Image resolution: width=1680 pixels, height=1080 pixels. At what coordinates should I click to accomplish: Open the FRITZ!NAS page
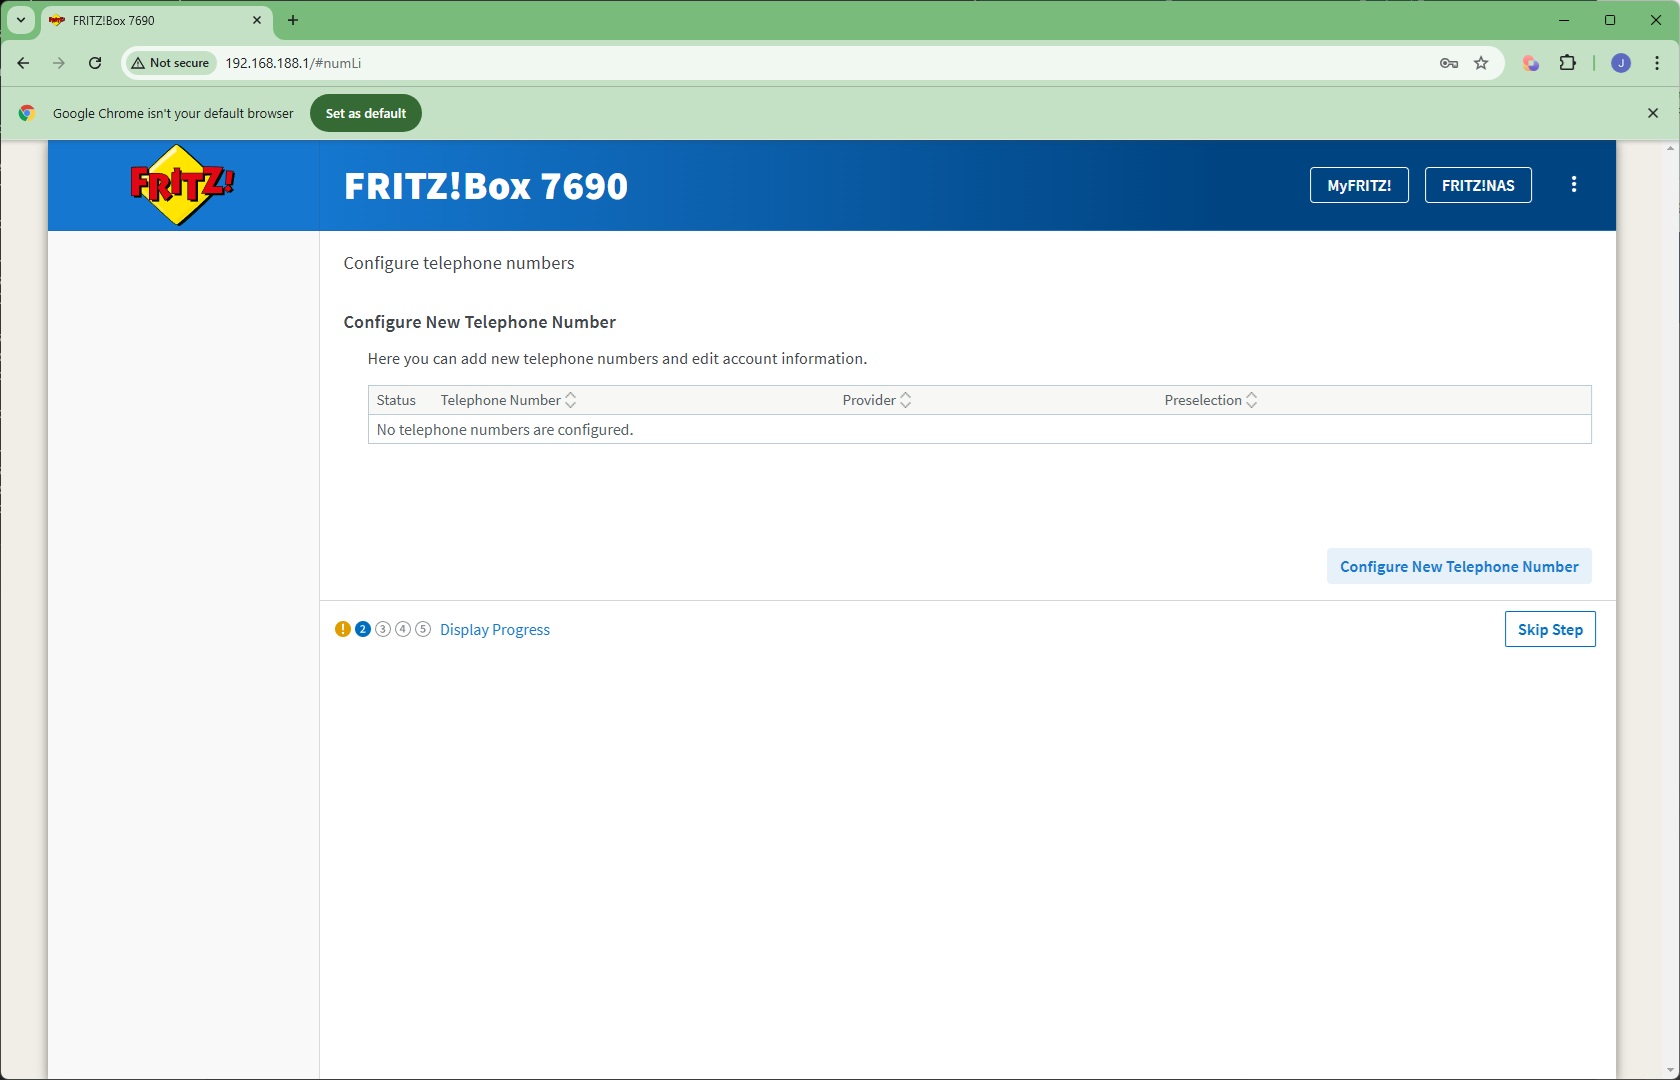[x=1478, y=185]
